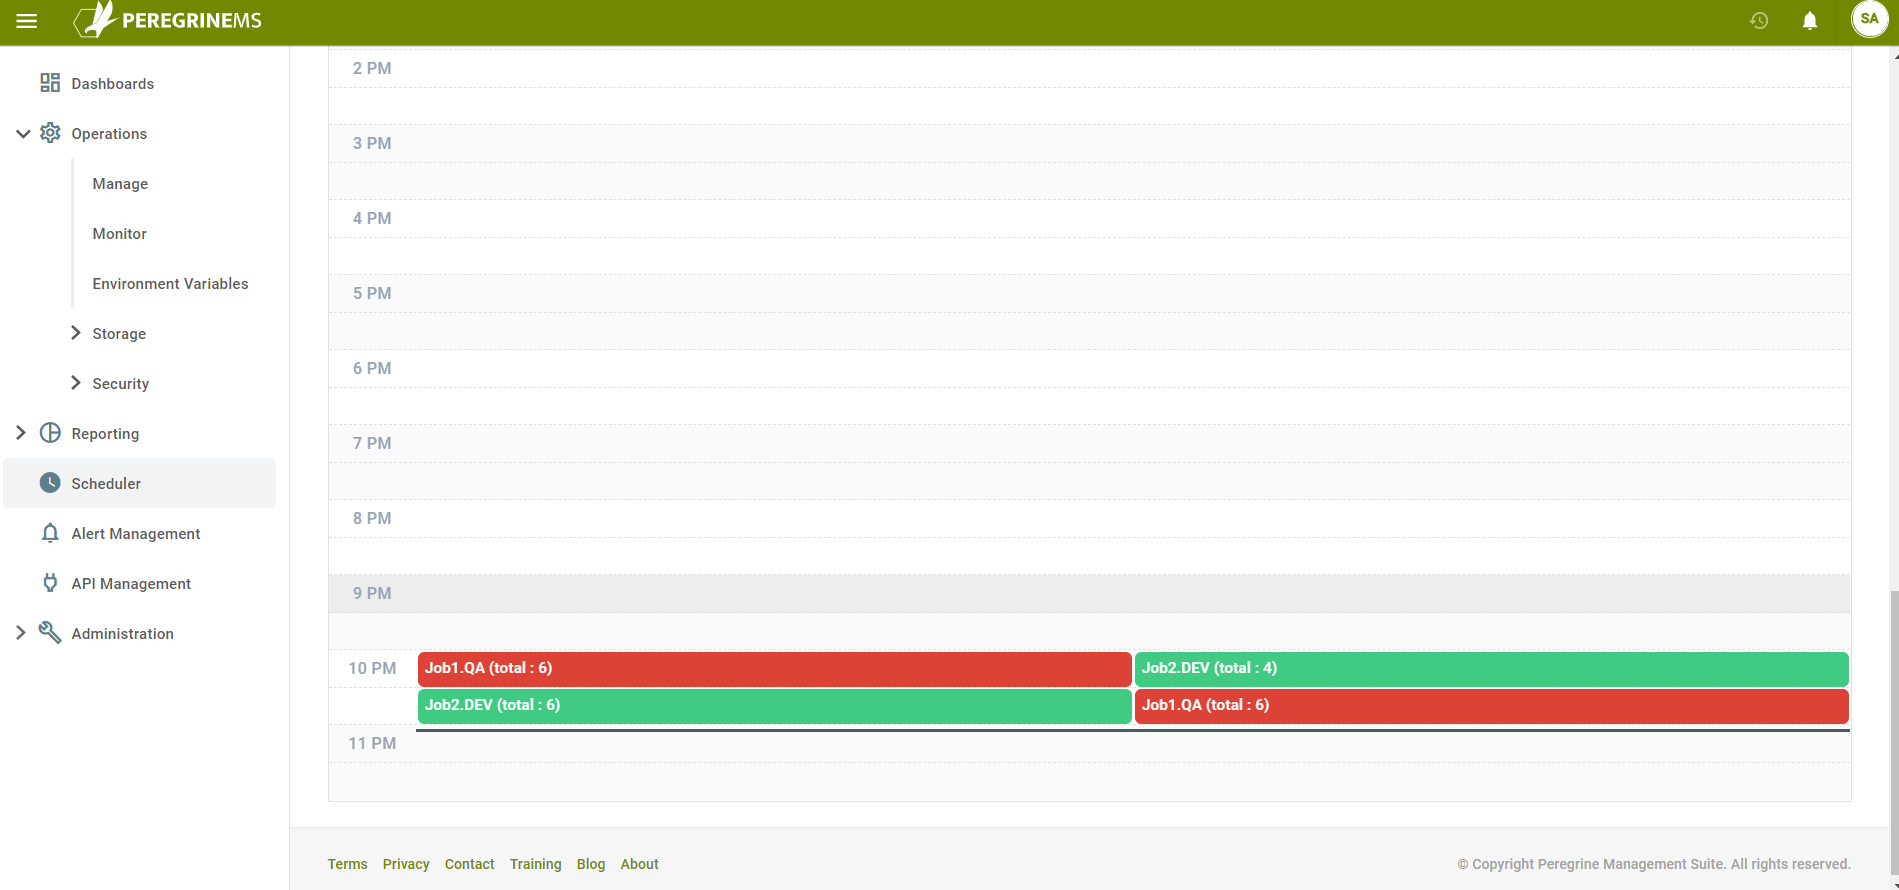The width and height of the screenshot is (1899, 890).
Task: Click the Alert Management bell icon
Action: 50,533
